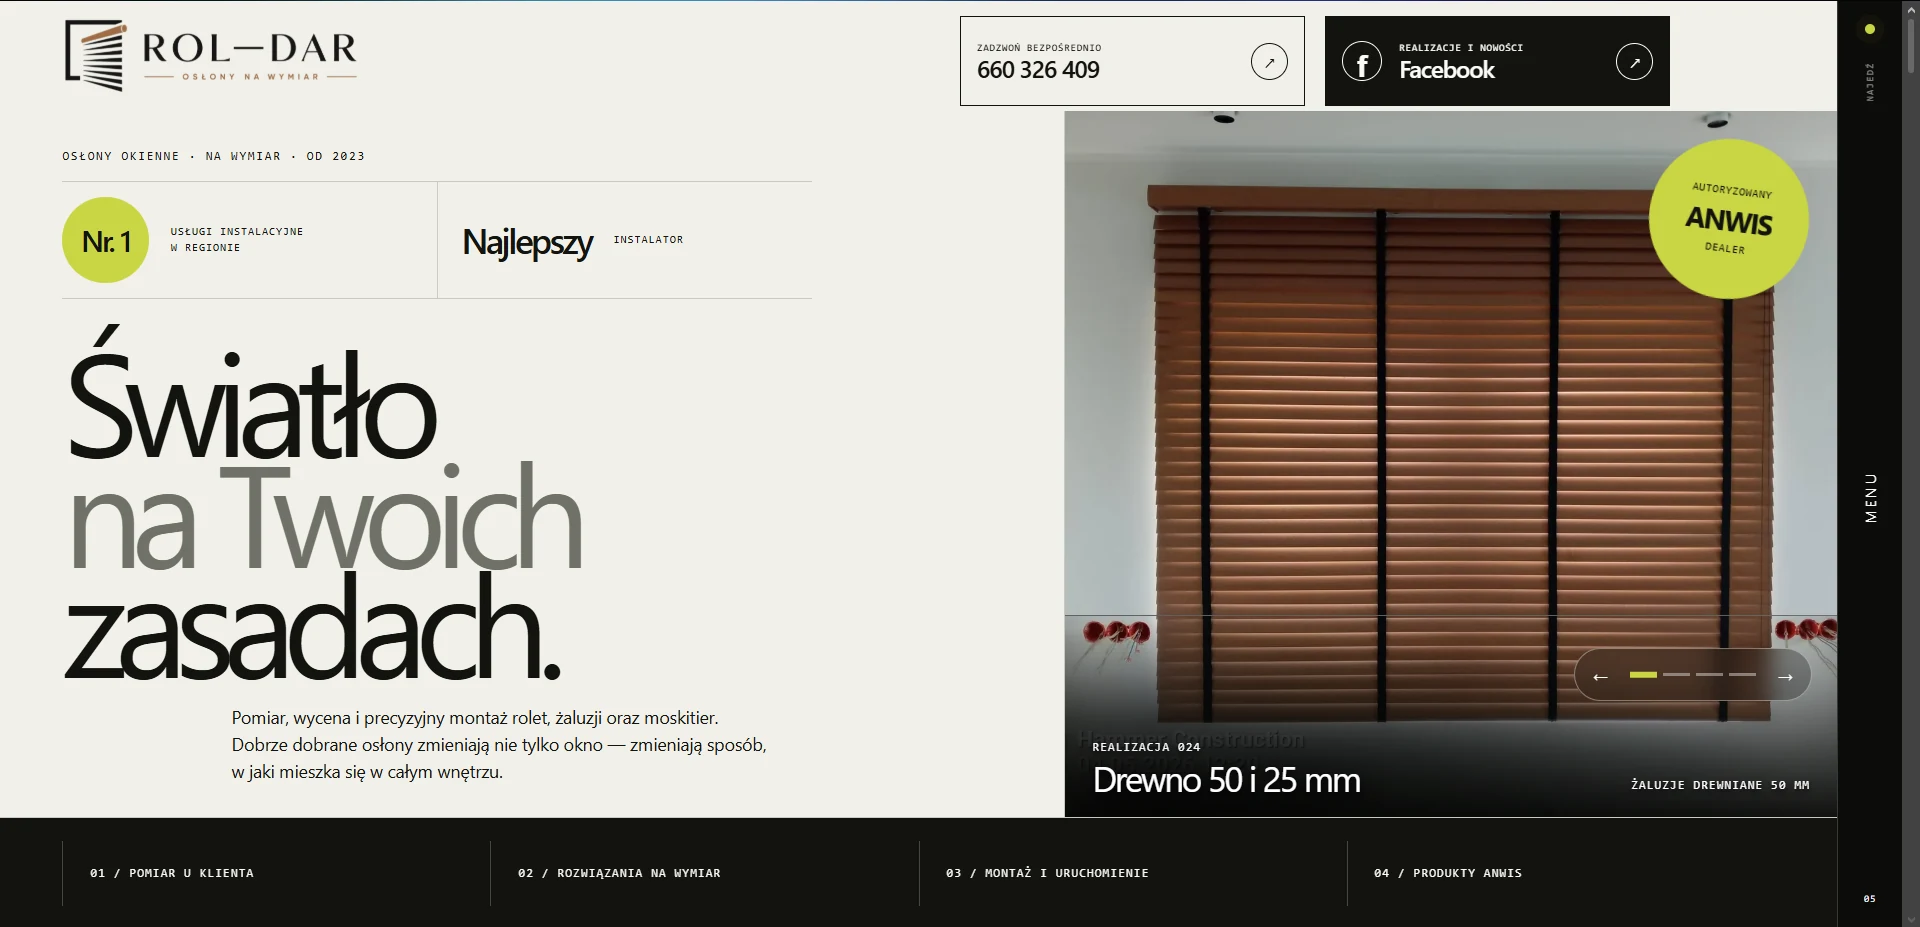Select the active first slide indicator dash
Image resolution: width=1920 pixels, height=927 pixels.
(x=1643, y=675)
